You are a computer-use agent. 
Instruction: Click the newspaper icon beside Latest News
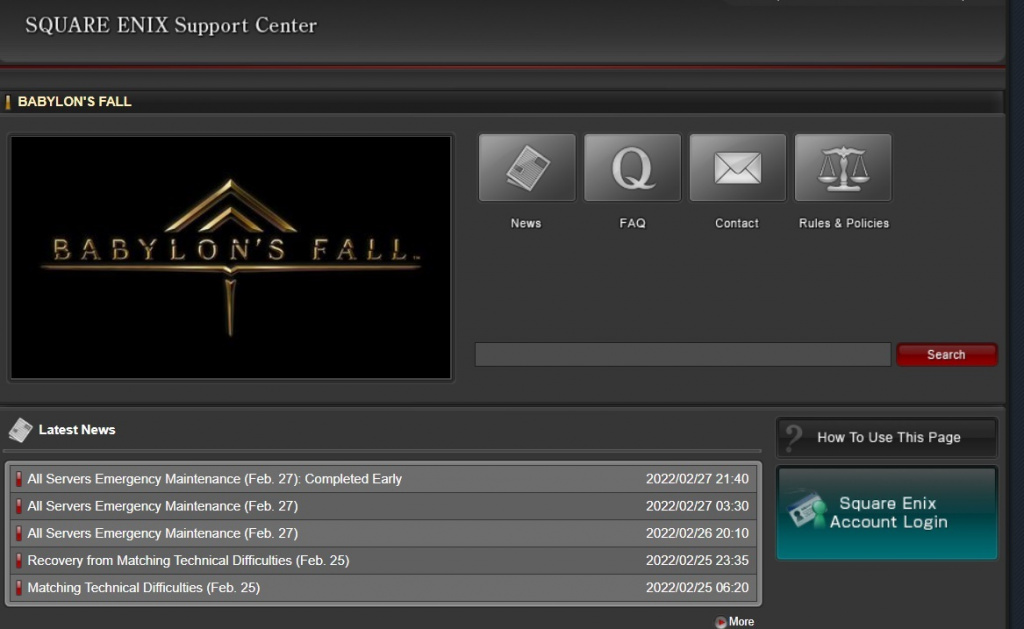tap(19, 429)
